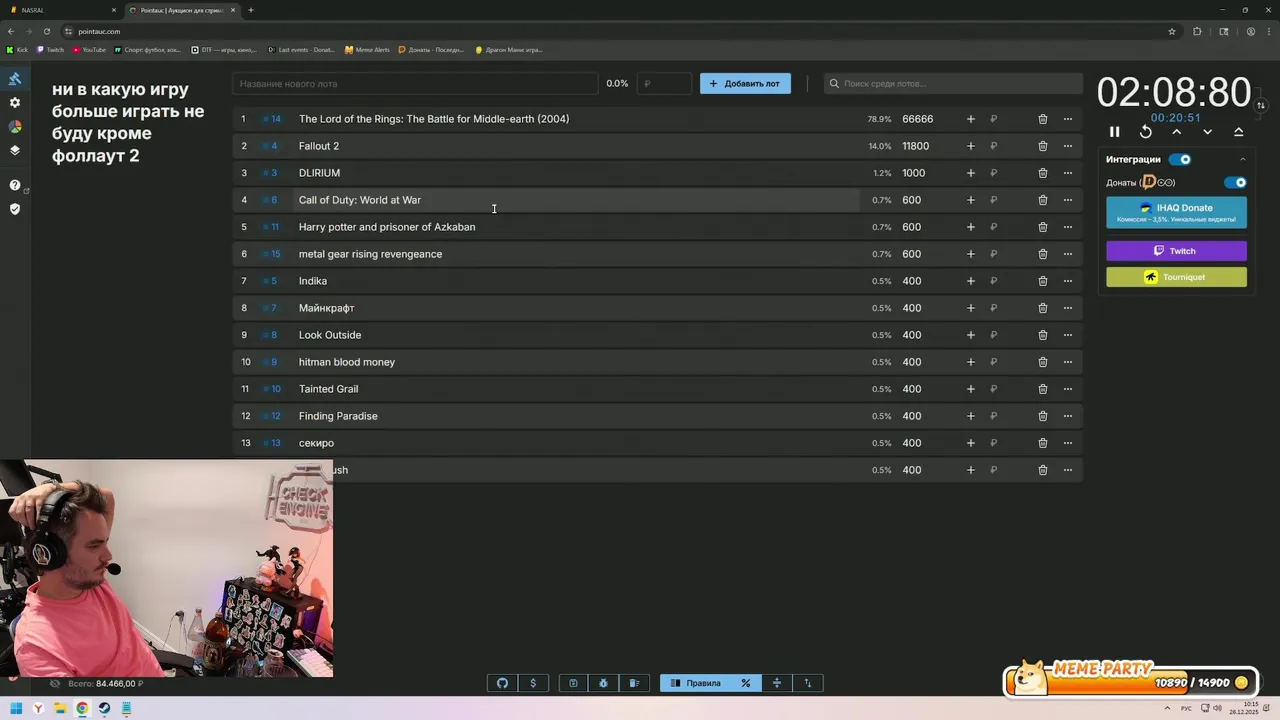Open IHAQ Donate integration
Viewport: 1280px width, 720px height.
tap(1176, 212)
